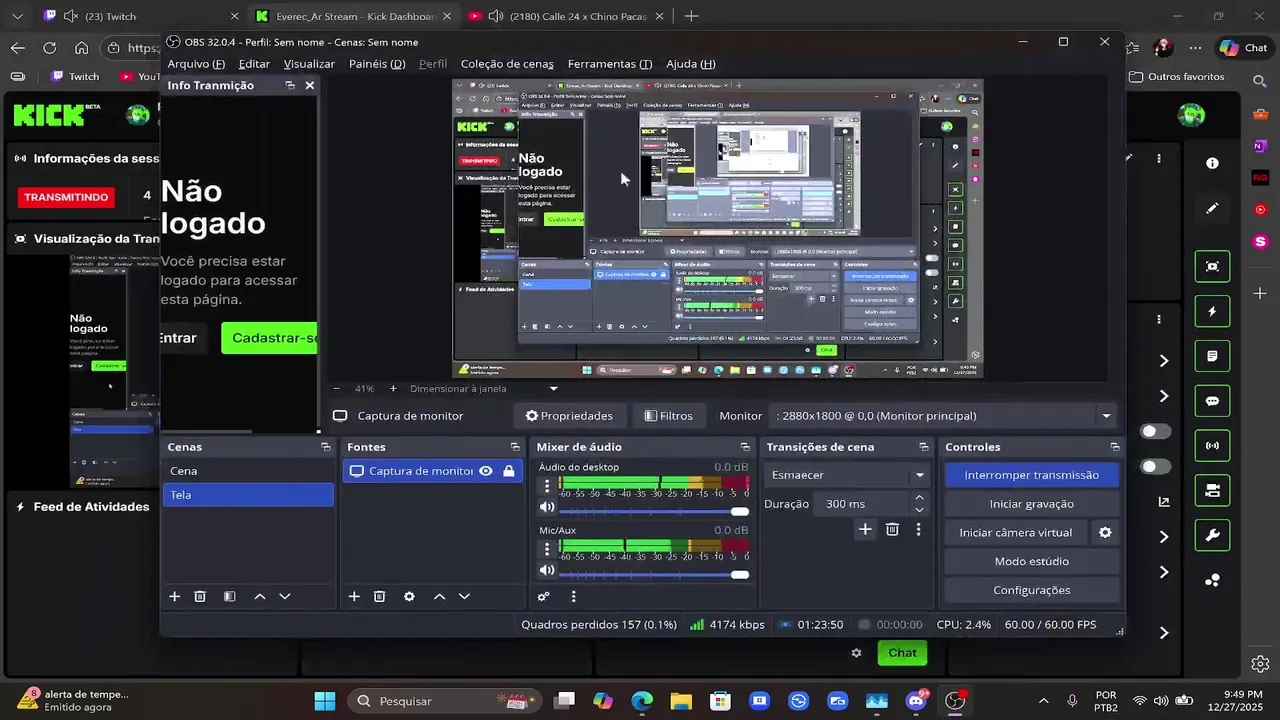This screenshot has width=1280, height=720.
Task: Open audio mixer bottom three-dot menu
Action: point(573,596)
